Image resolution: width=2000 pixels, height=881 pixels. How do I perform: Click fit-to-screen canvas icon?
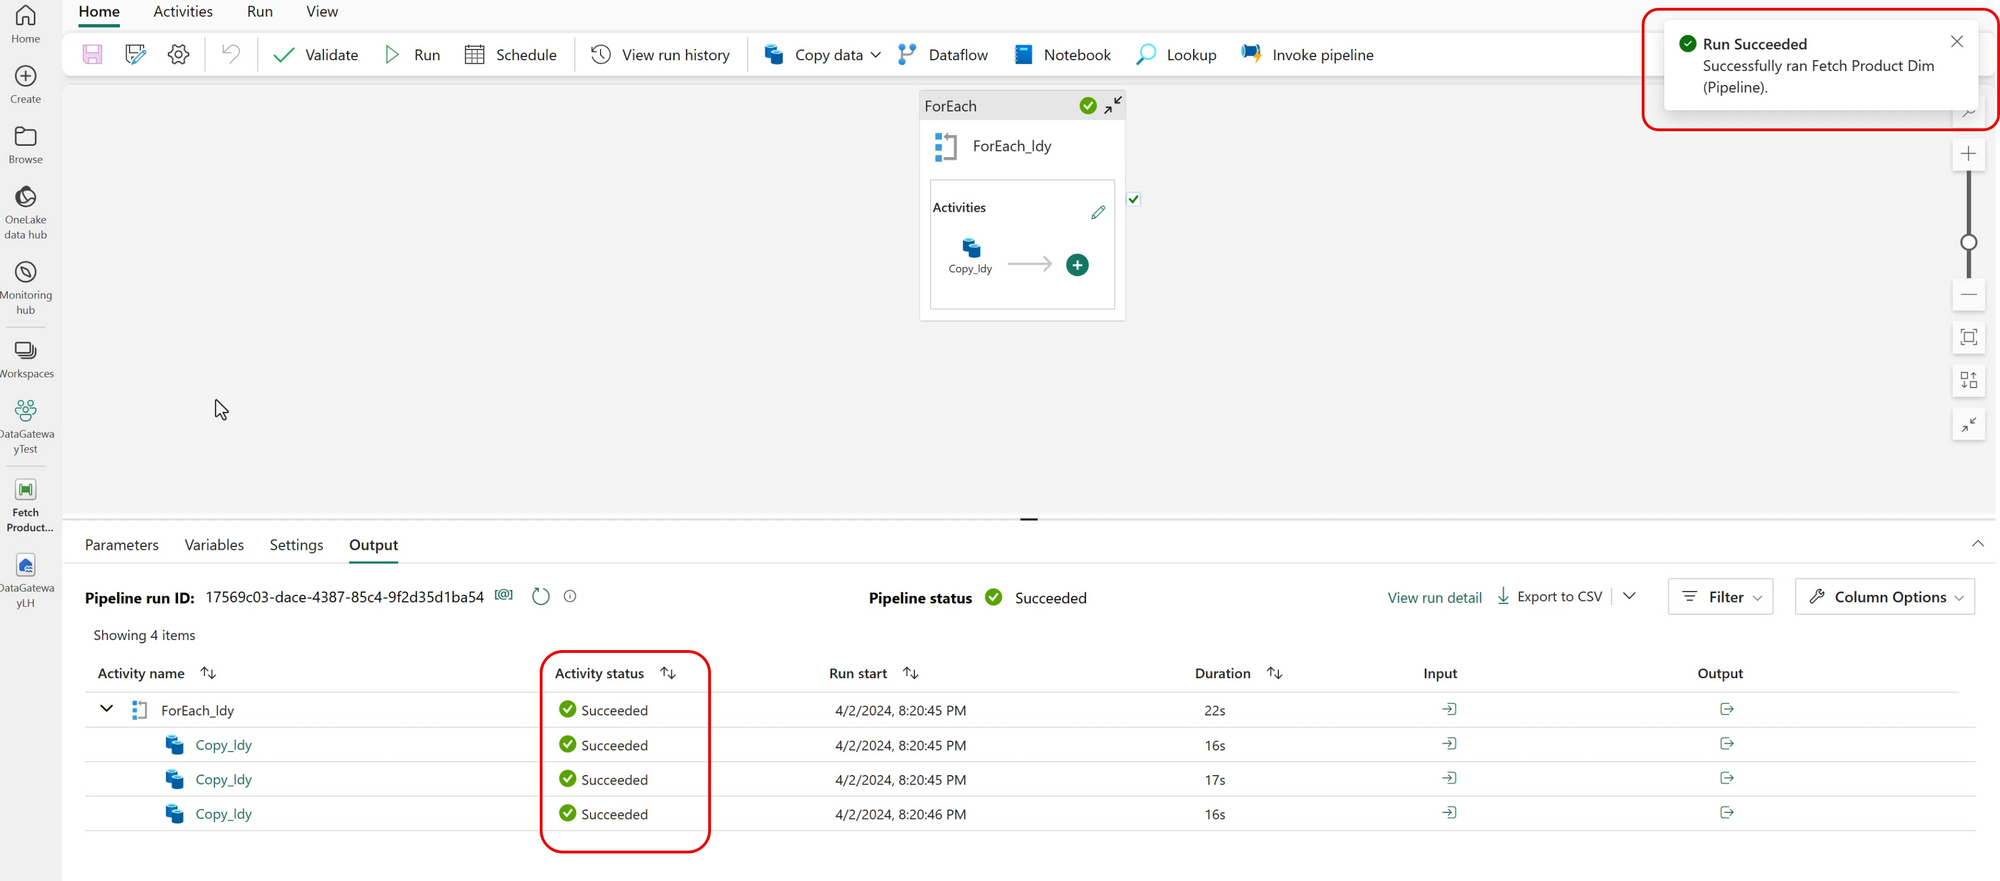coord(1968,338)
